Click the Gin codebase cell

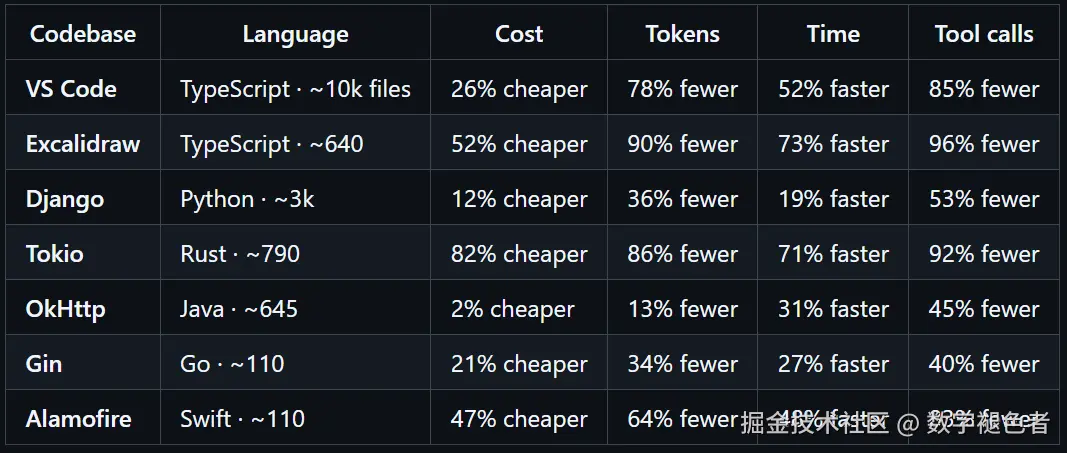44,364
